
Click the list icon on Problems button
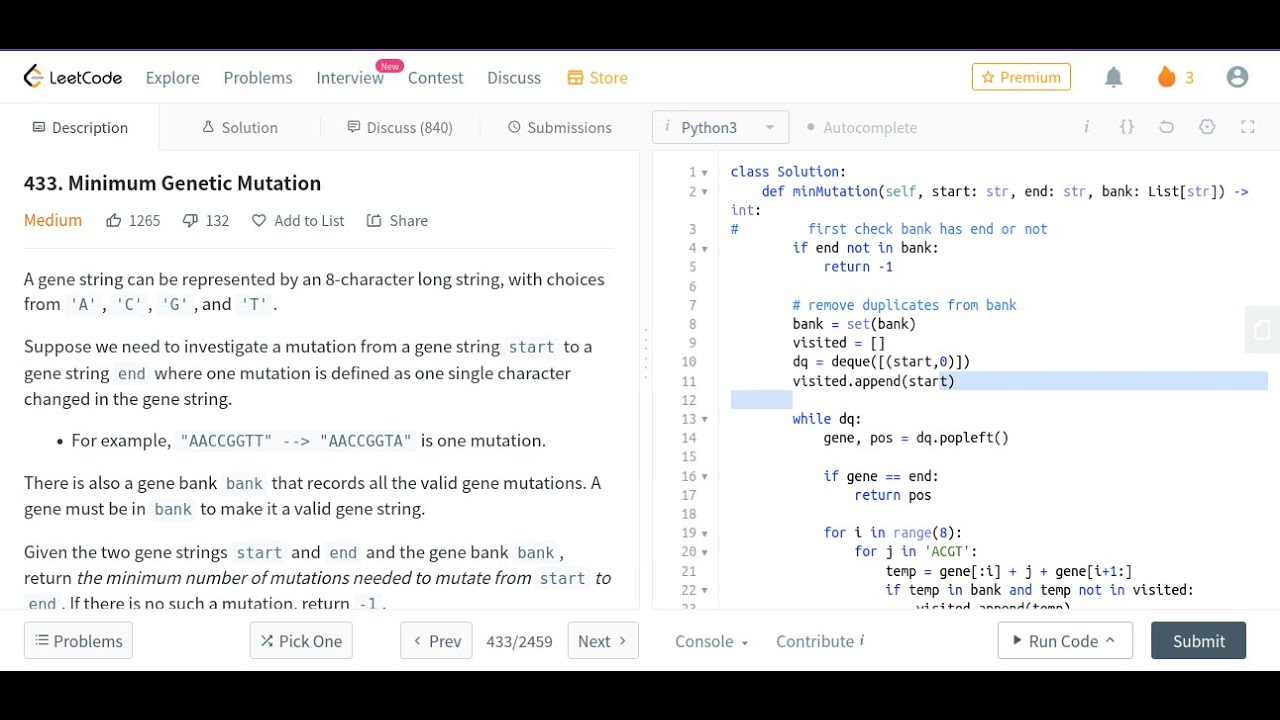click(42, 641)
